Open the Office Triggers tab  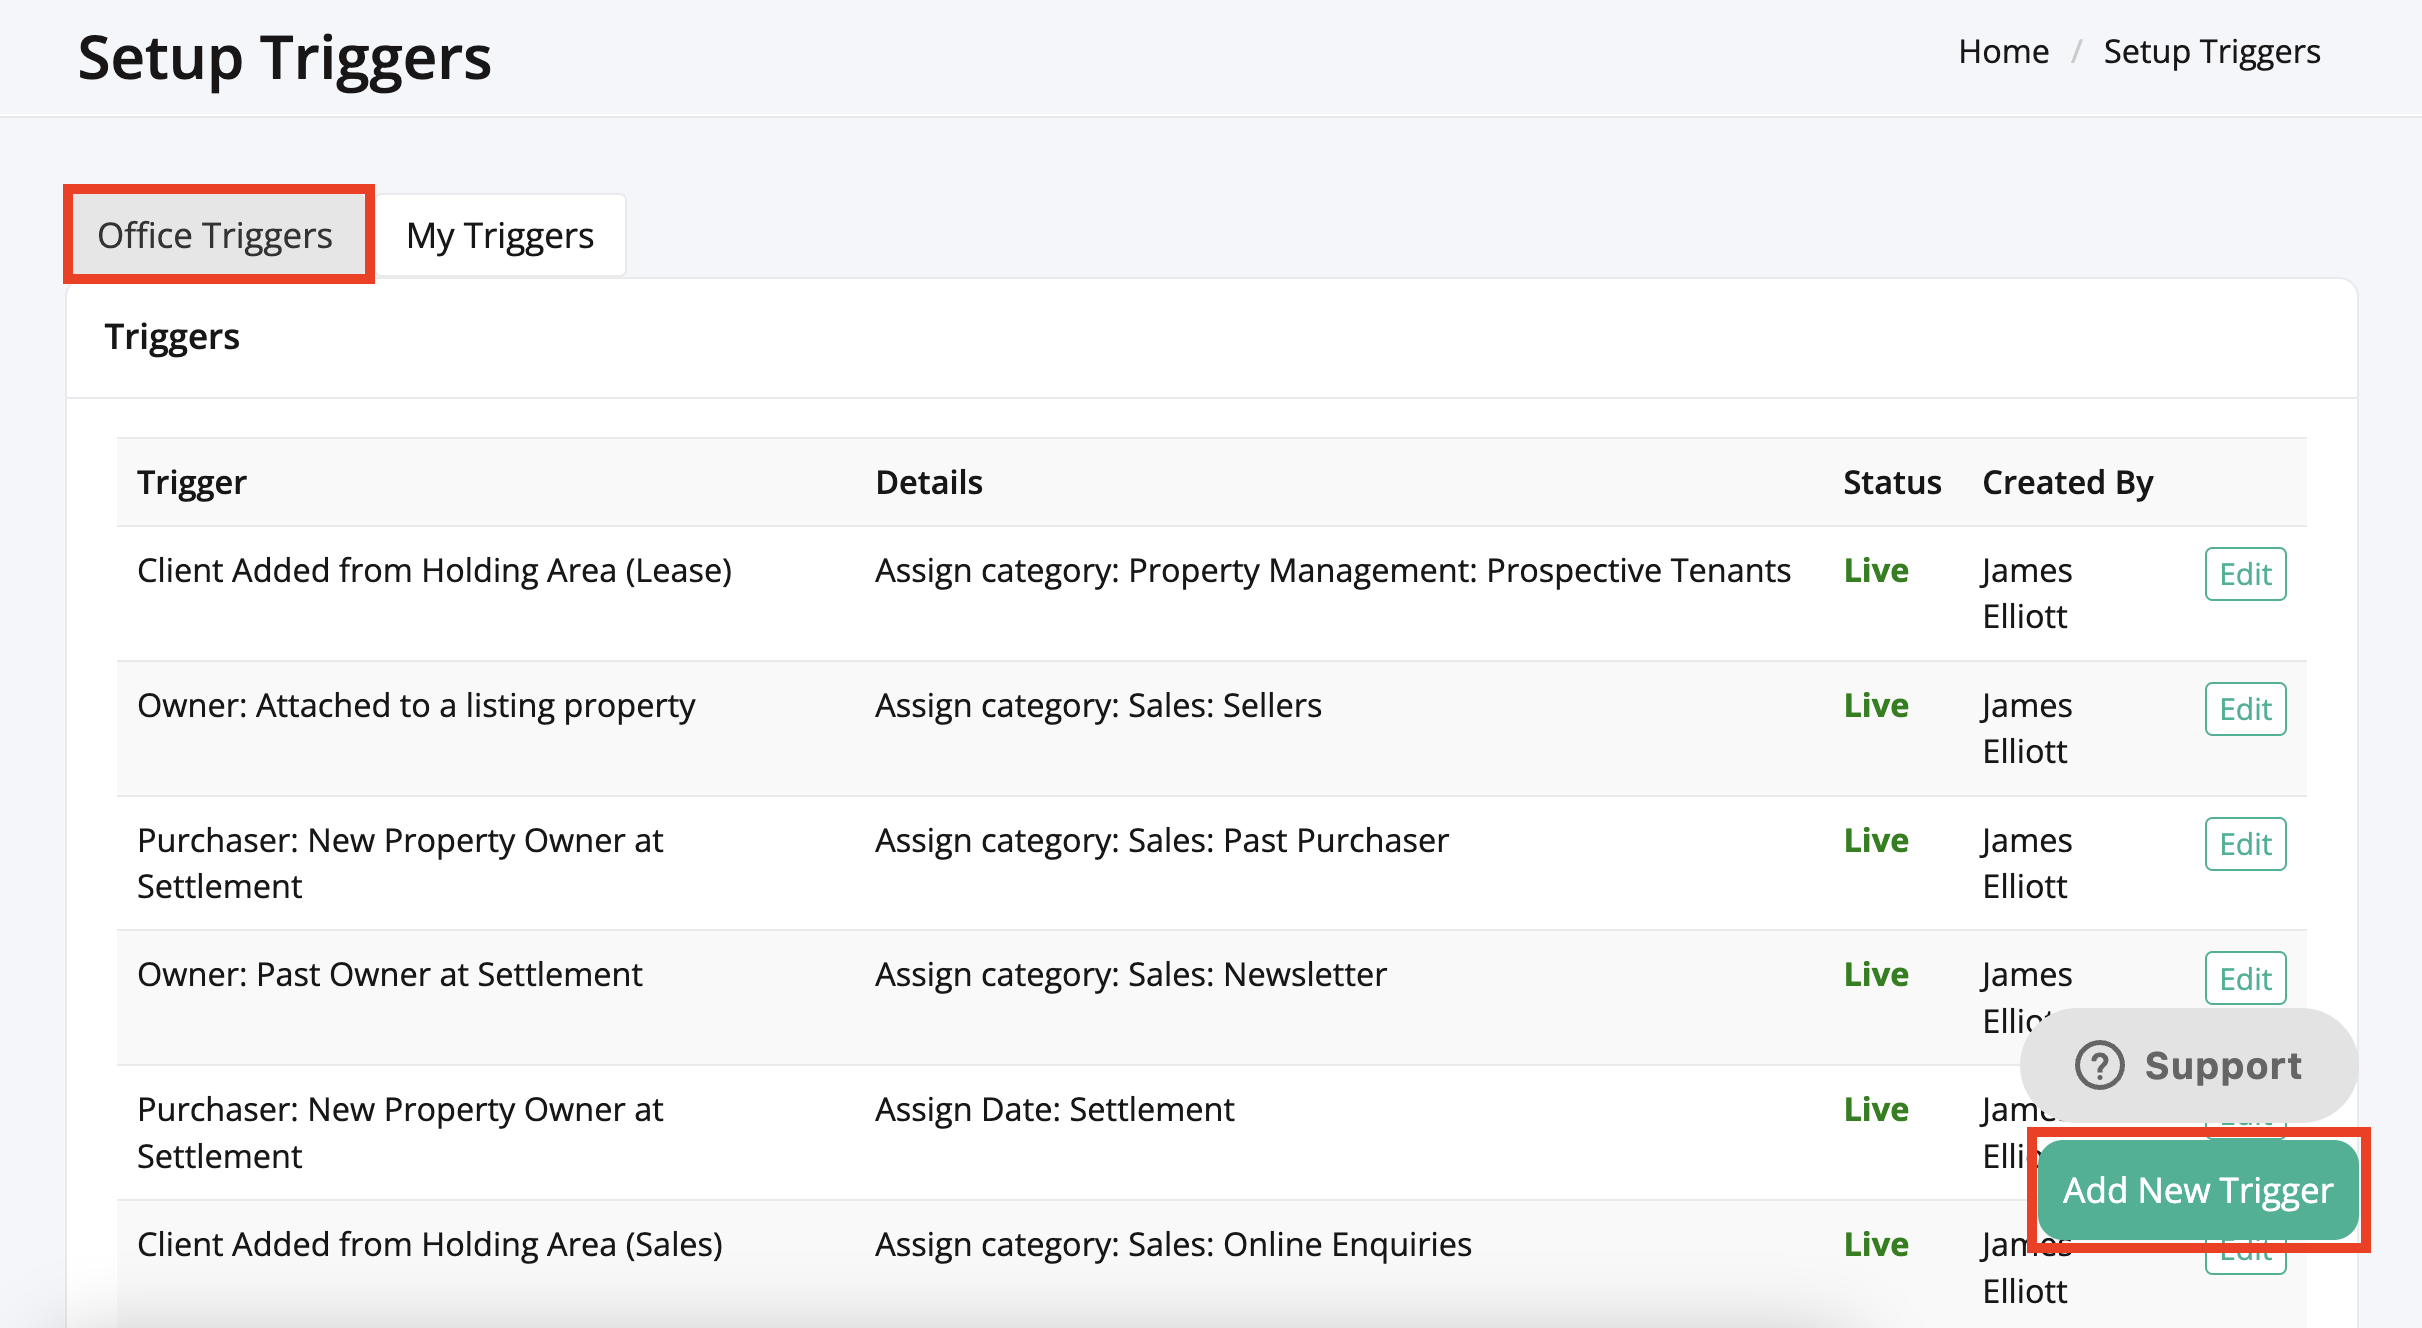coord(215,235)
